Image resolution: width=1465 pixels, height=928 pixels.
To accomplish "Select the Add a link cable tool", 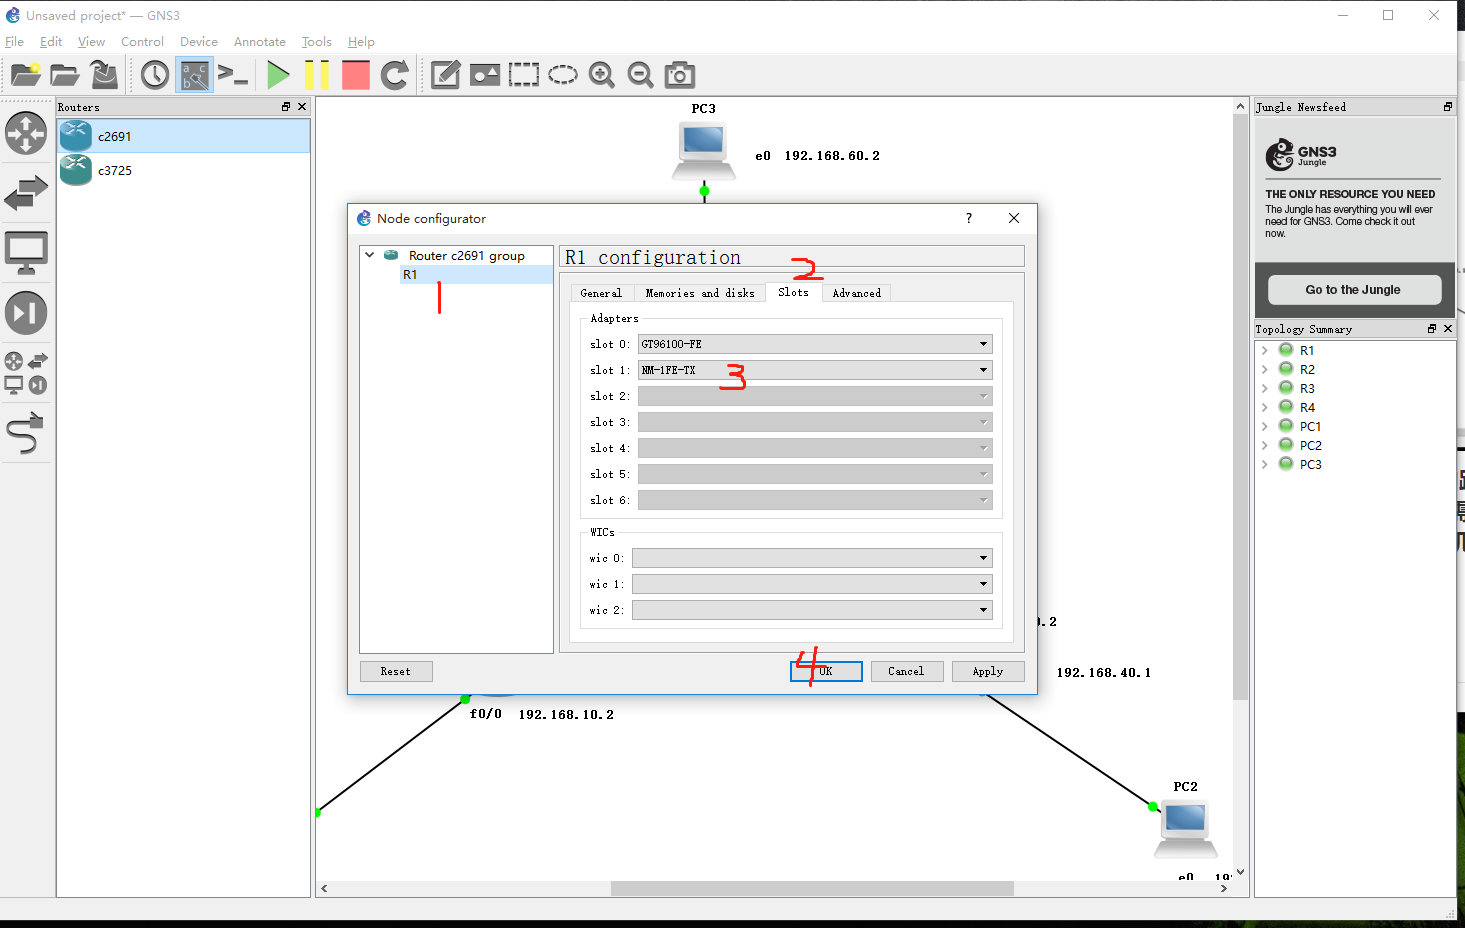I will click(x=26, y=433).
